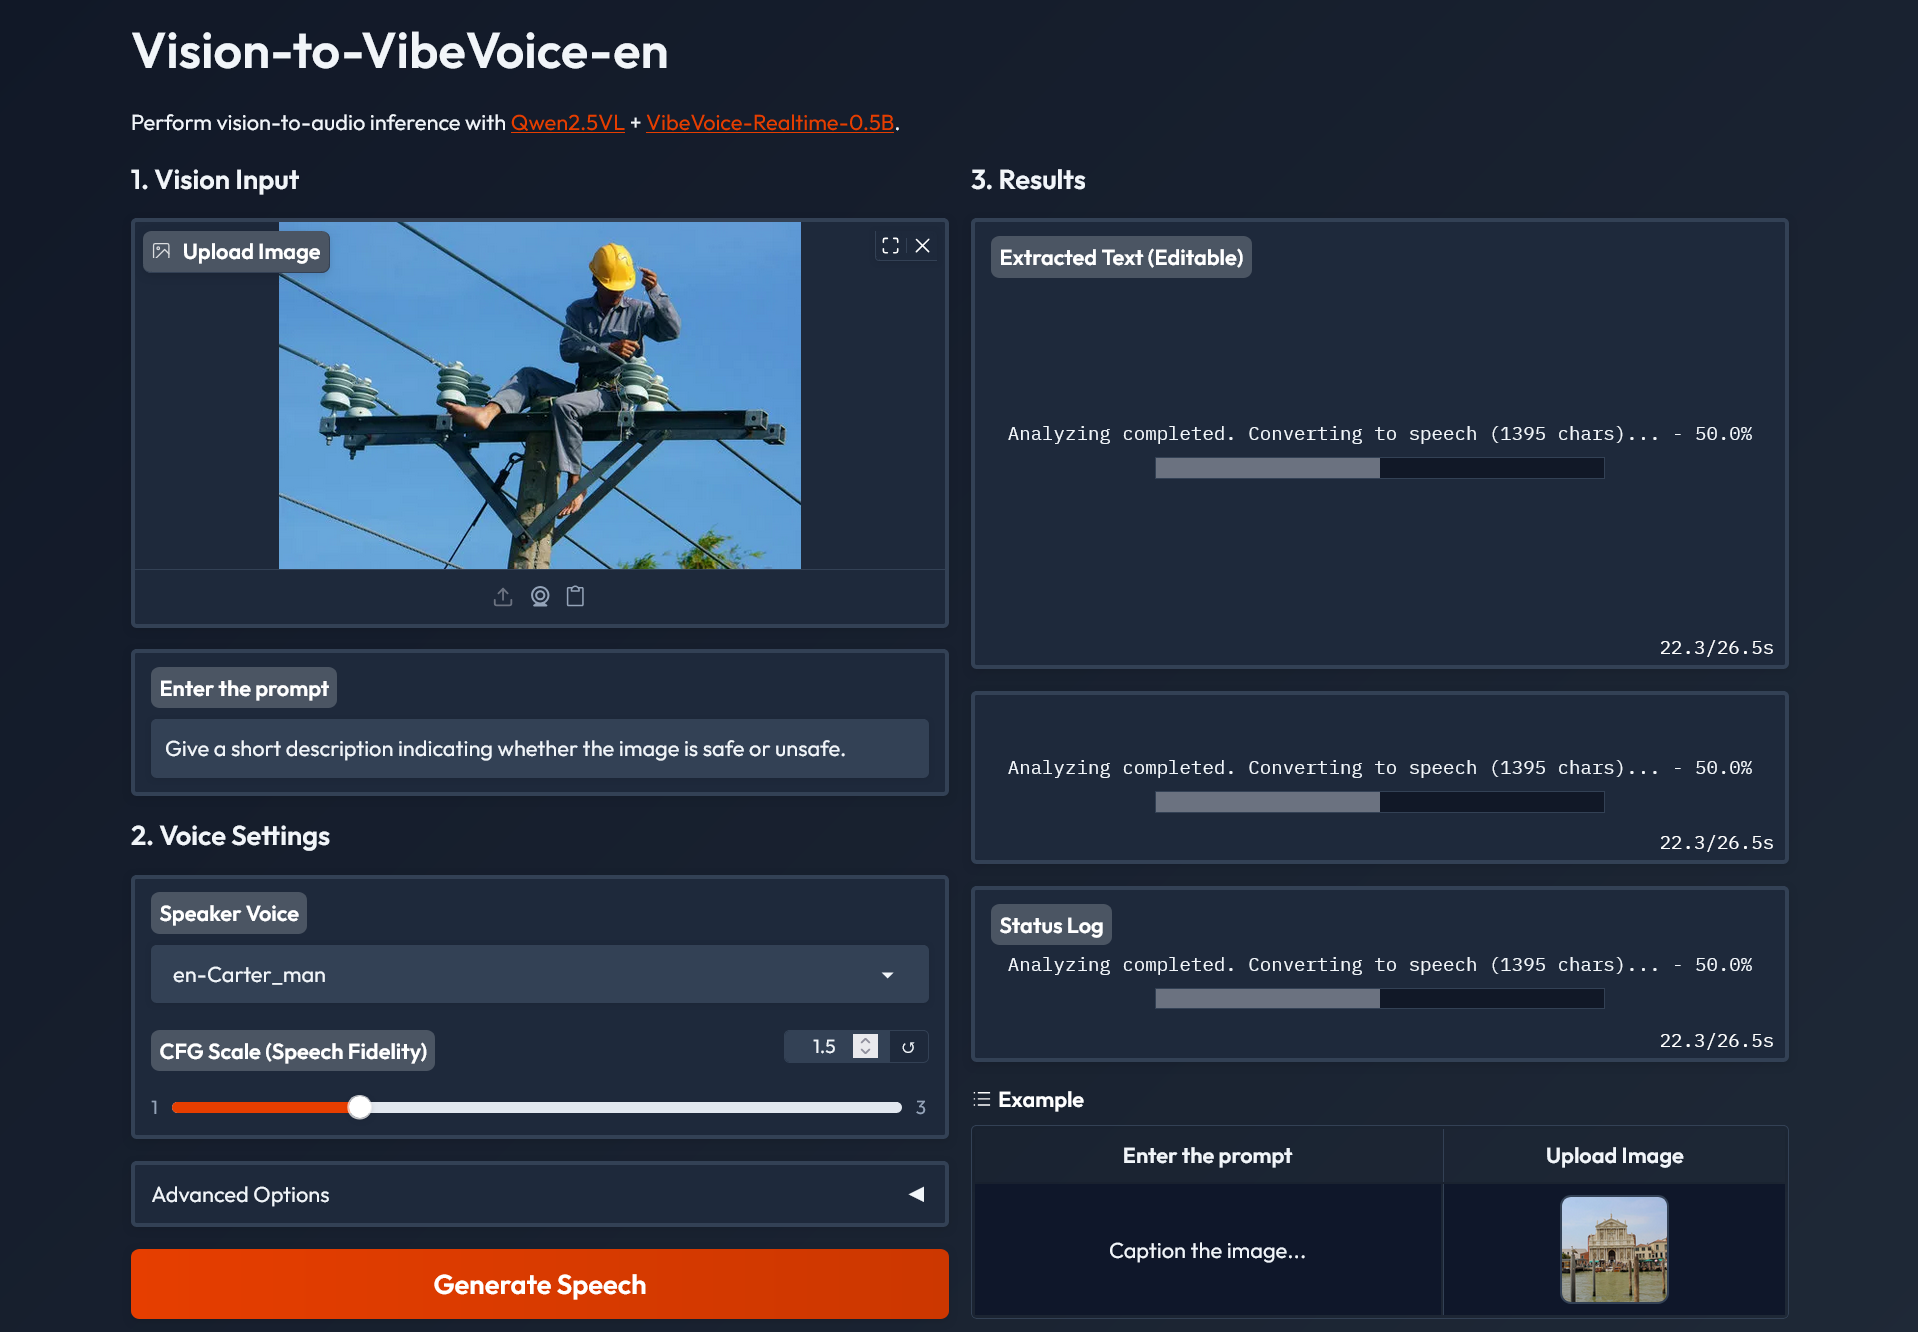Open the Speaker Voice dropdown
The image size is (1918, 1332).
point(539,974)
